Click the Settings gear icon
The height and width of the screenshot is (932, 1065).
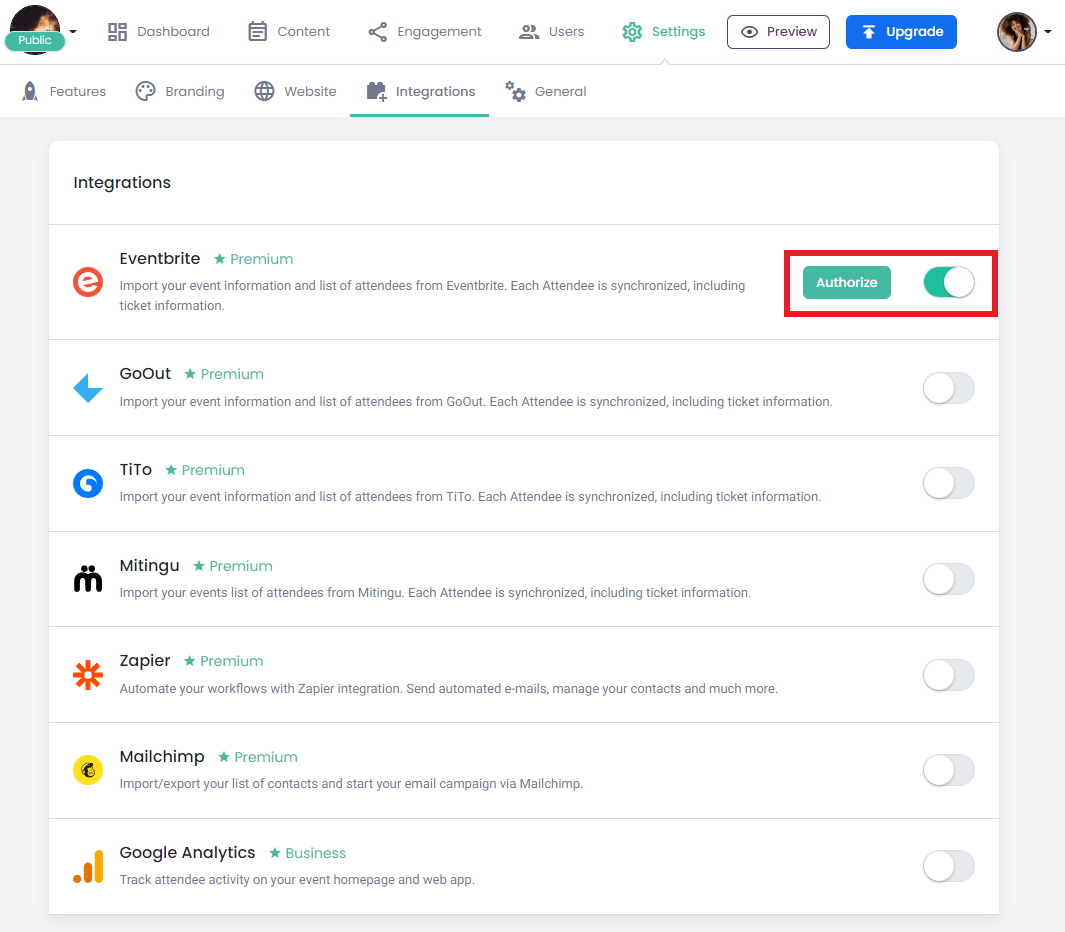(x=632, y=32)
